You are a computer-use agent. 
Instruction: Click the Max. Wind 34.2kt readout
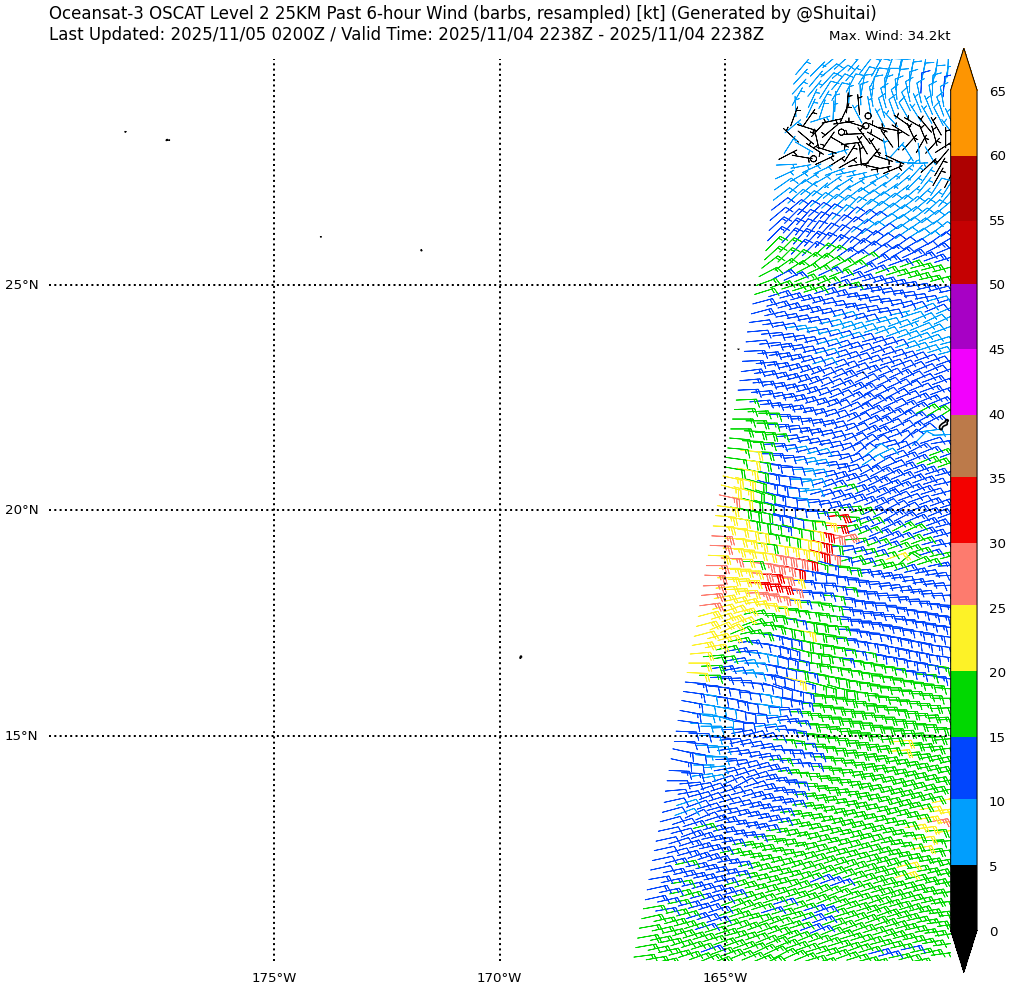point(889,36)
